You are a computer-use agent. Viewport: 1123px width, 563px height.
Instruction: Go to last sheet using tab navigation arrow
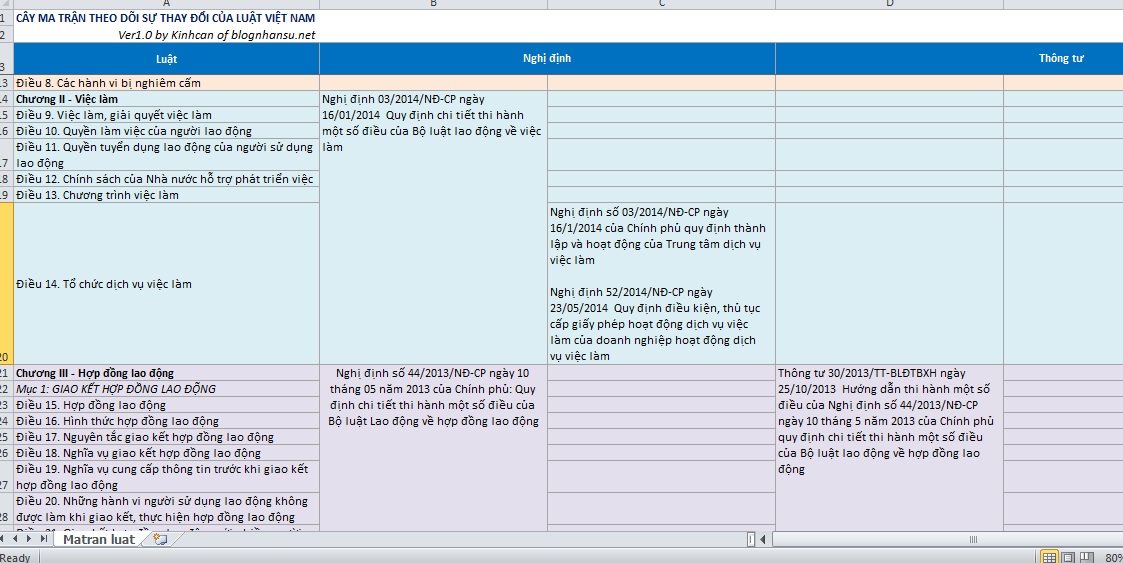(44, 539)
